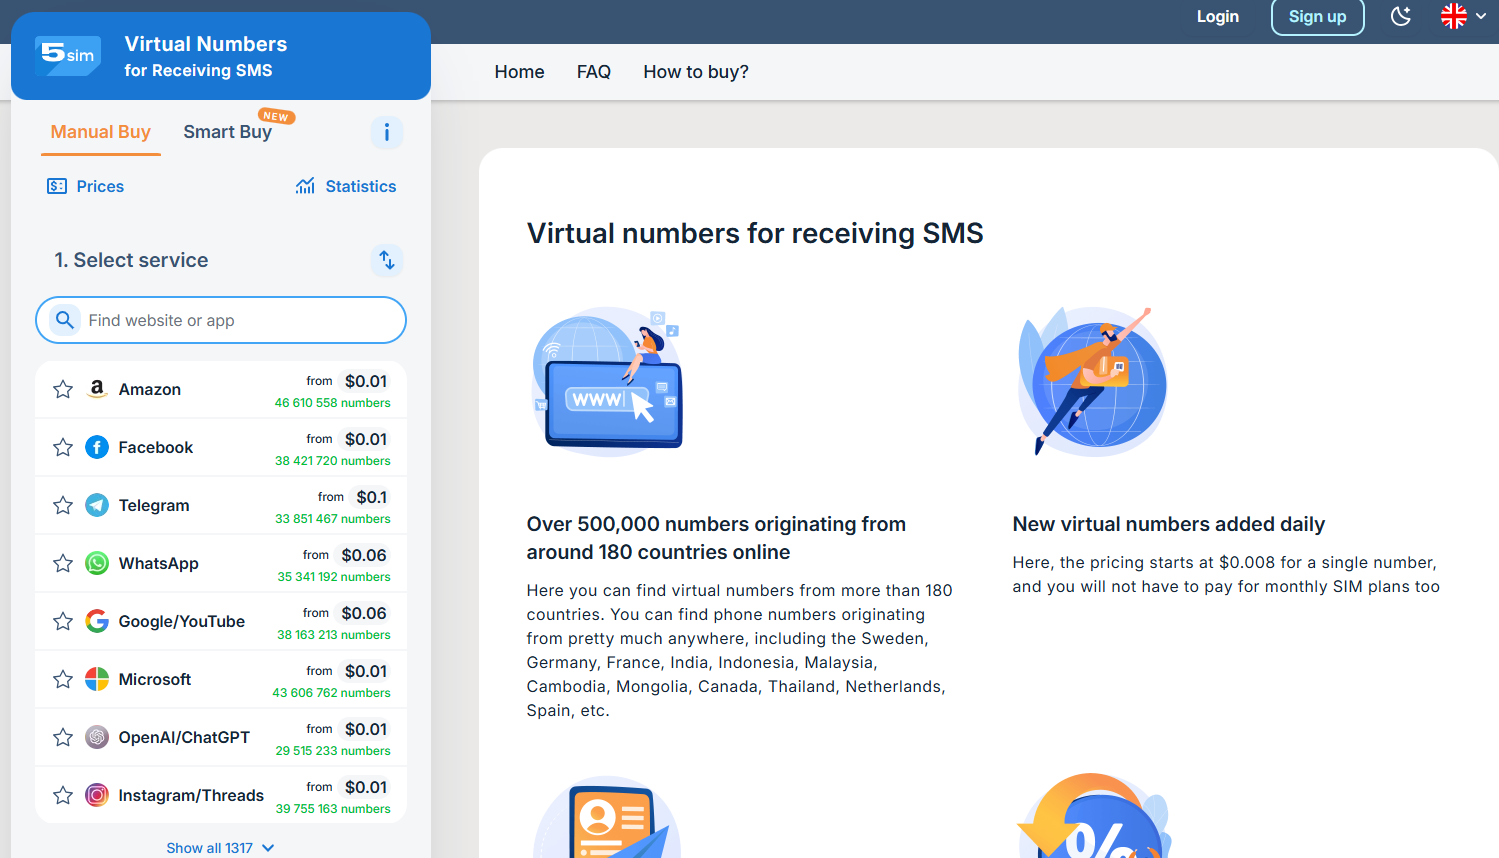Select the Amazon service name

coord(150,389)
